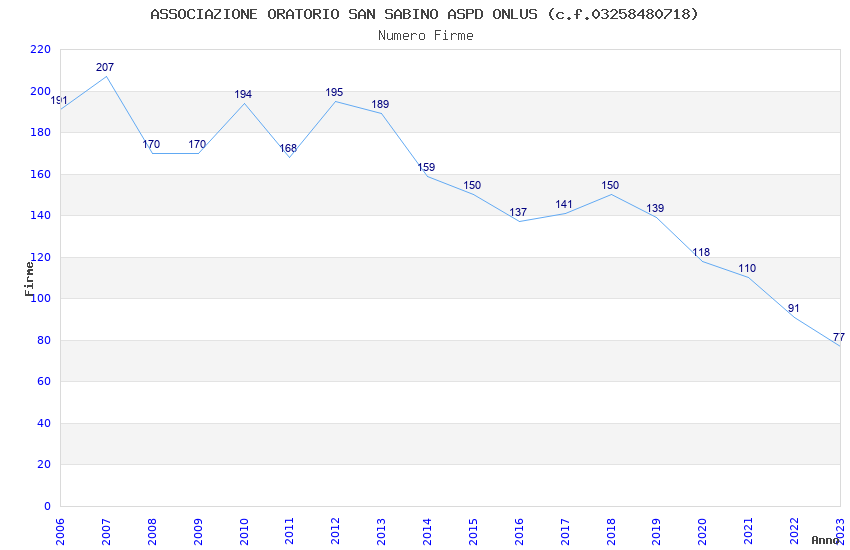Click the y-axis label 0
The image size is (850, 550).
(47, 506)
